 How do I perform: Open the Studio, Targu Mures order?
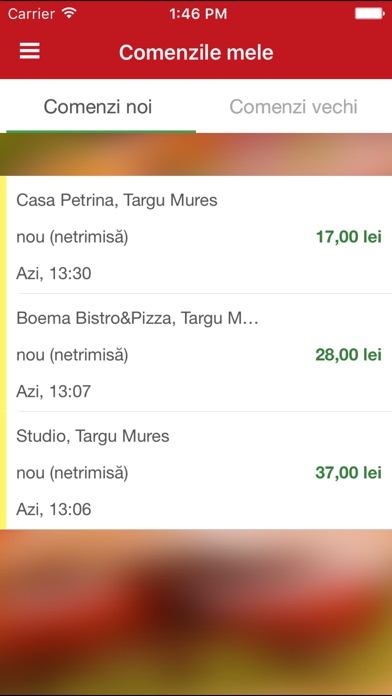point(199,471)
